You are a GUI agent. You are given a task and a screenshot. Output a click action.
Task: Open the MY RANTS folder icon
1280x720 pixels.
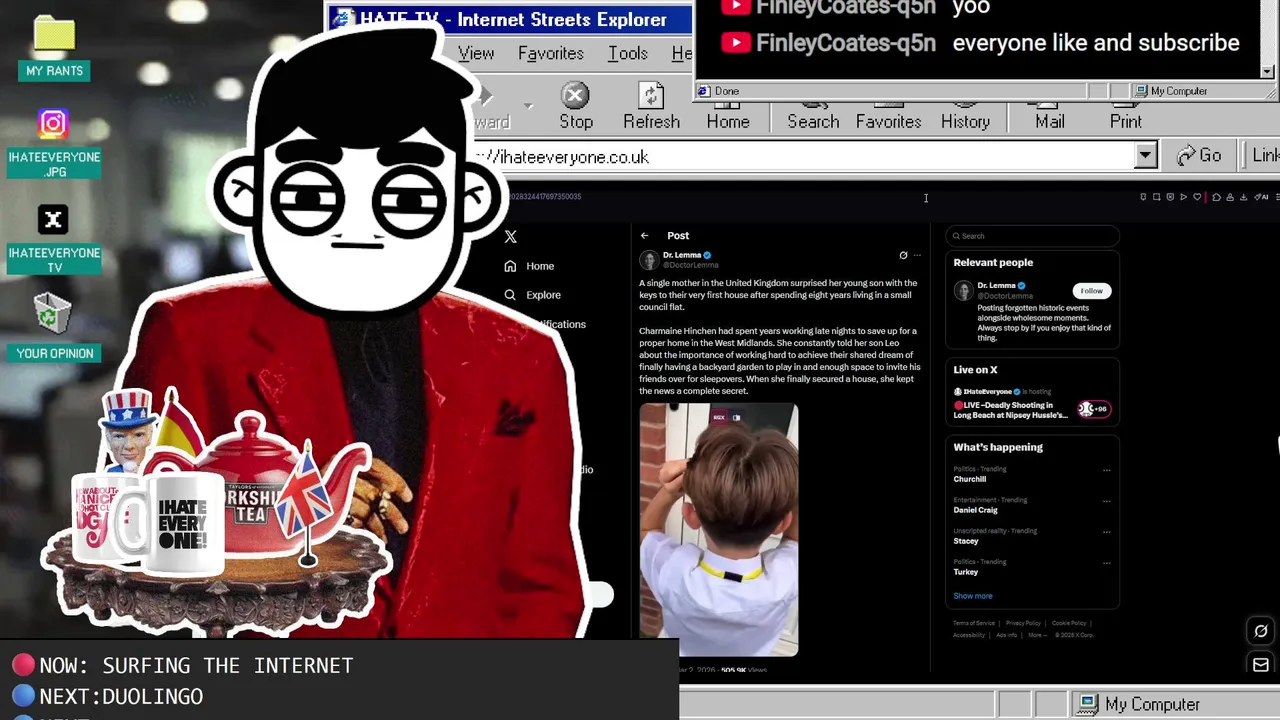click(x=54, y=48)
